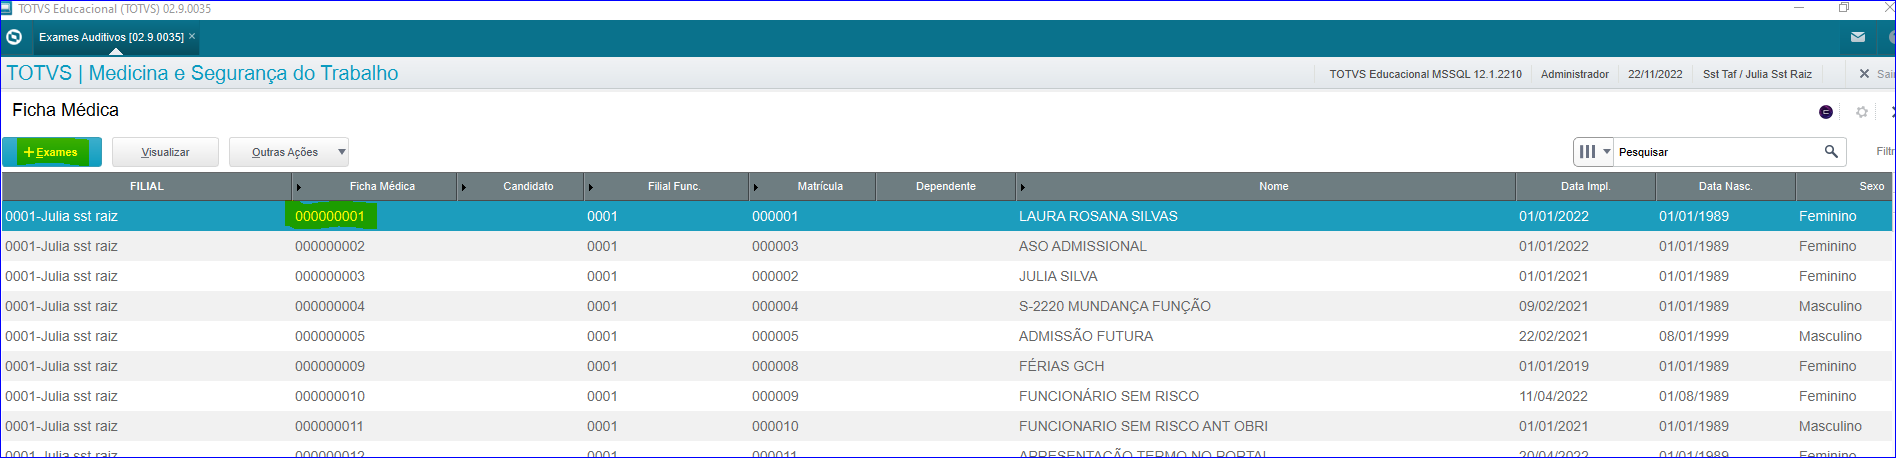Click the Dependente column header
1896x458 pixels.
945,186
